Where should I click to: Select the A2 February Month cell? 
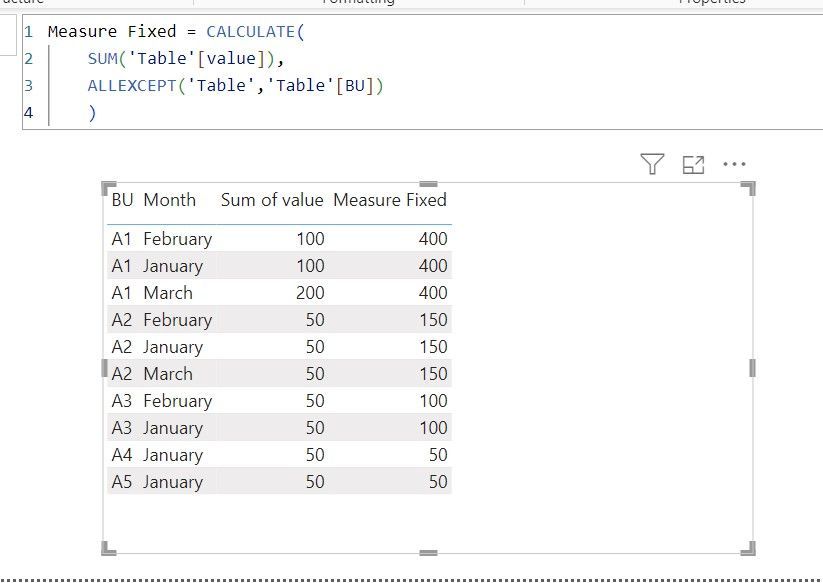coord(178,320)
